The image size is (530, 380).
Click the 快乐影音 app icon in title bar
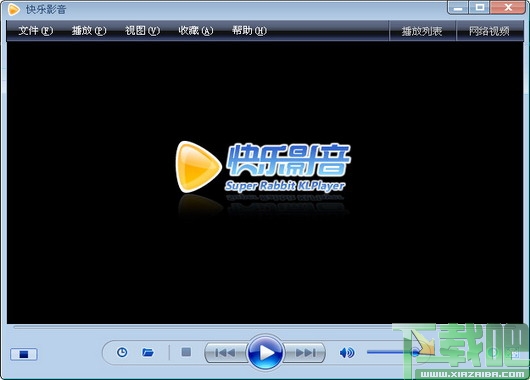coord(14,9)
